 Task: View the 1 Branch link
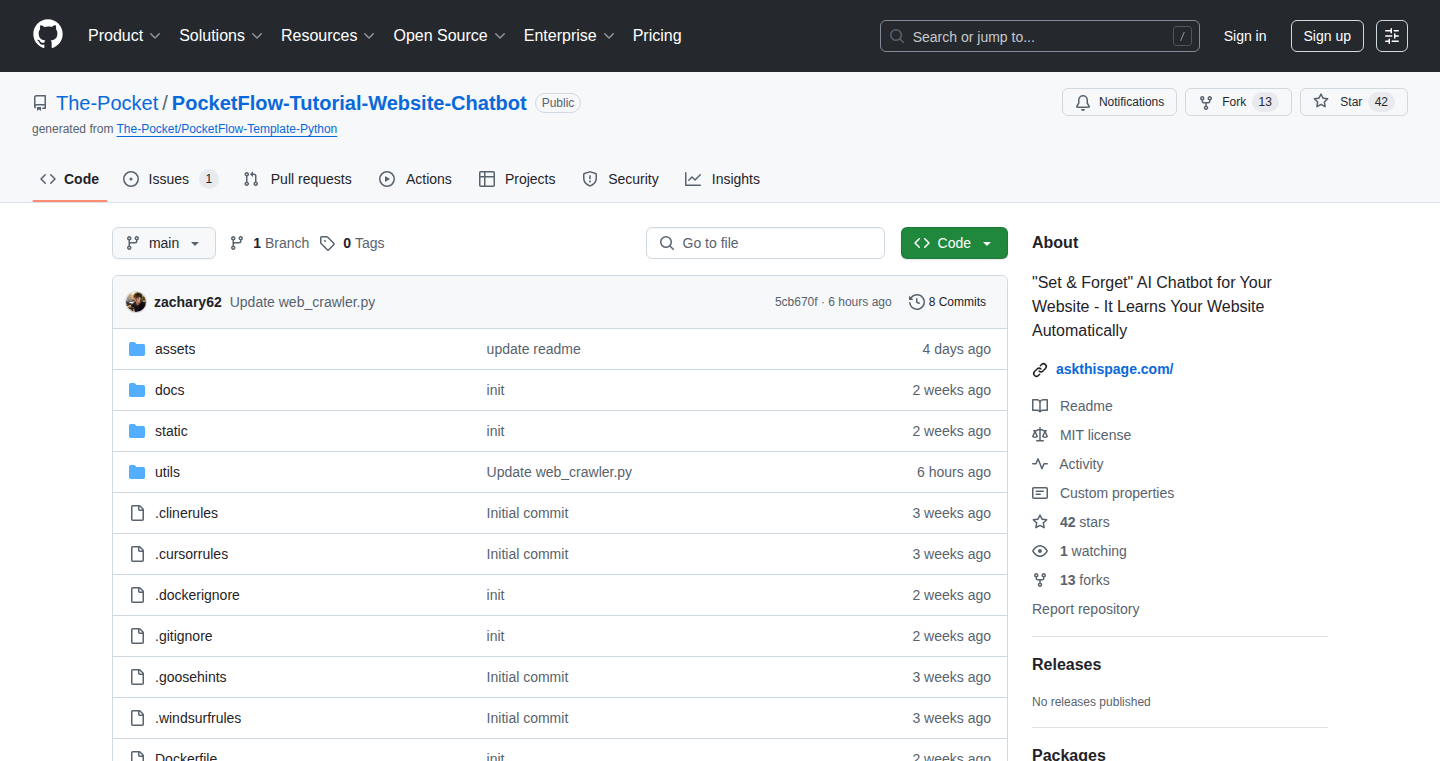[x=270, y=243]
